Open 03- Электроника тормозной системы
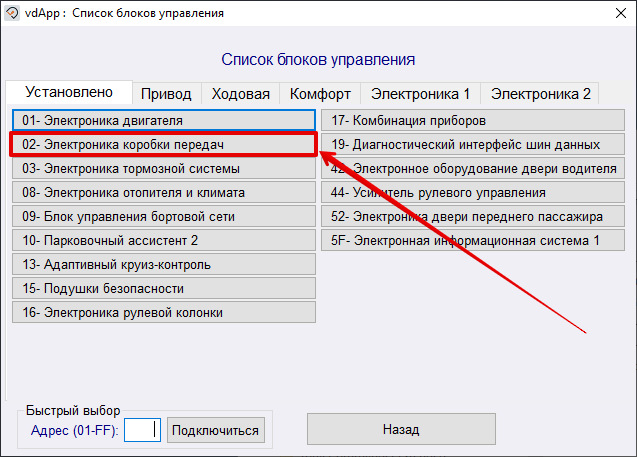The height and width of the screenshot is (457, 637). click(x=164, y=168)
